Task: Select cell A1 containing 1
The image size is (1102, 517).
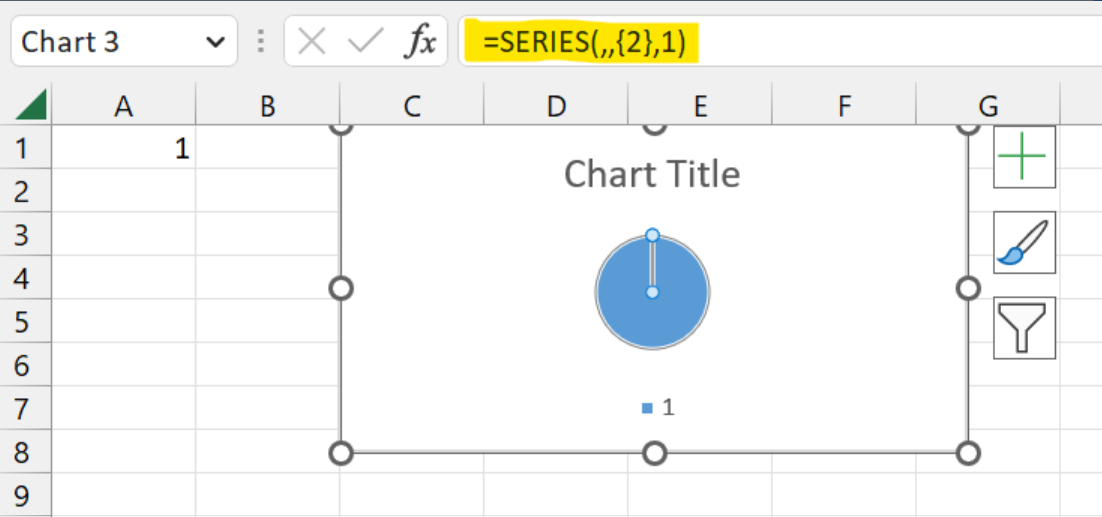Action: (123, 149)
